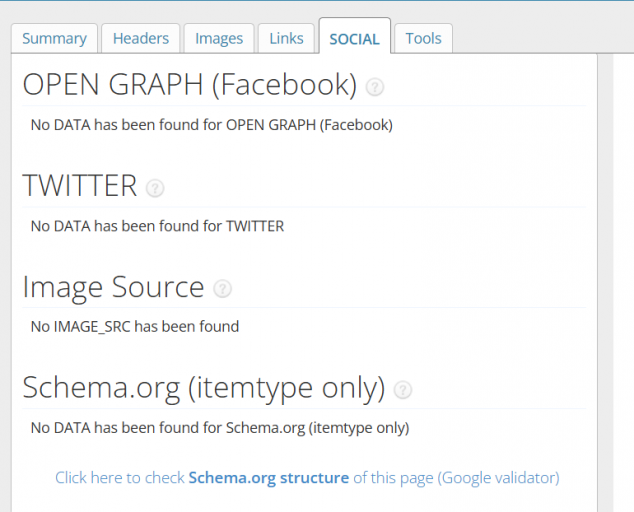Select the OPEN GRAPH (Facebook) heading
The width and height of the screenshot is (634, 512).
[x=190, y=84]
